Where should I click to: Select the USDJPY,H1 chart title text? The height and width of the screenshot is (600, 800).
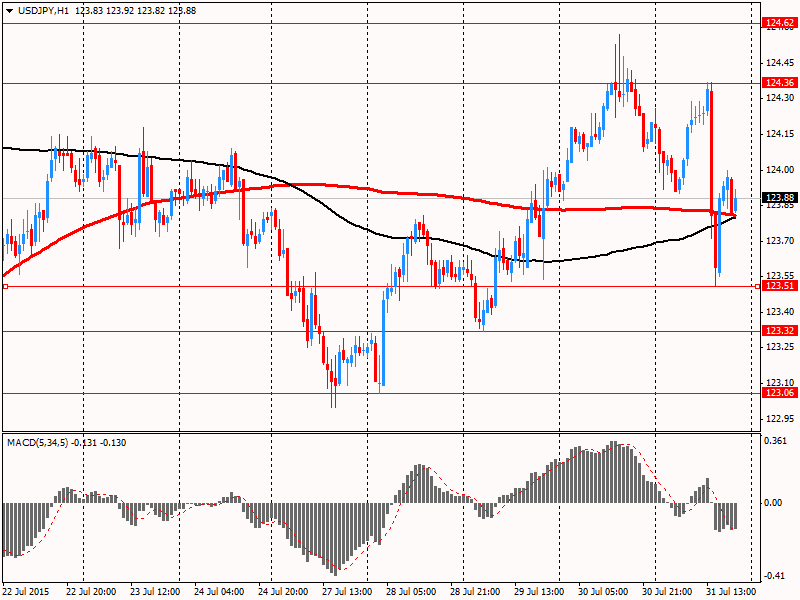pos(43,11)
